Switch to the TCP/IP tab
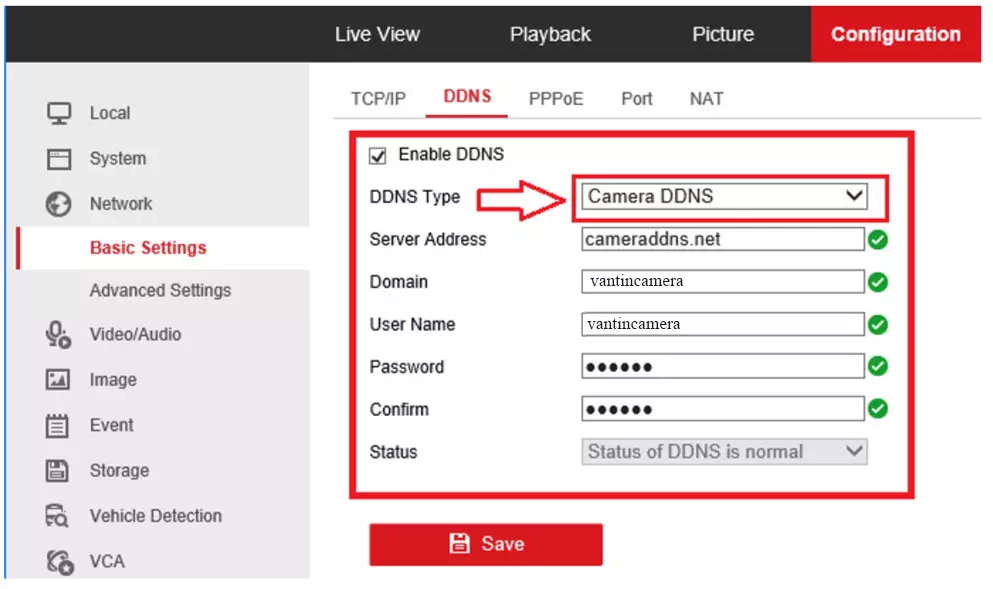Image resolution: width=993 pixels, height=589 pixels. [x=379, y=99]
